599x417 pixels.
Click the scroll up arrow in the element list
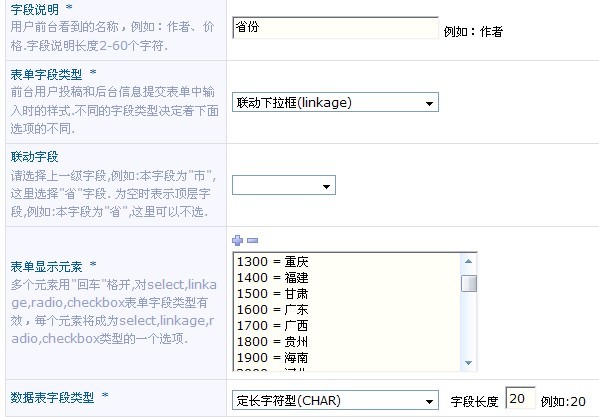pos(468,262)
